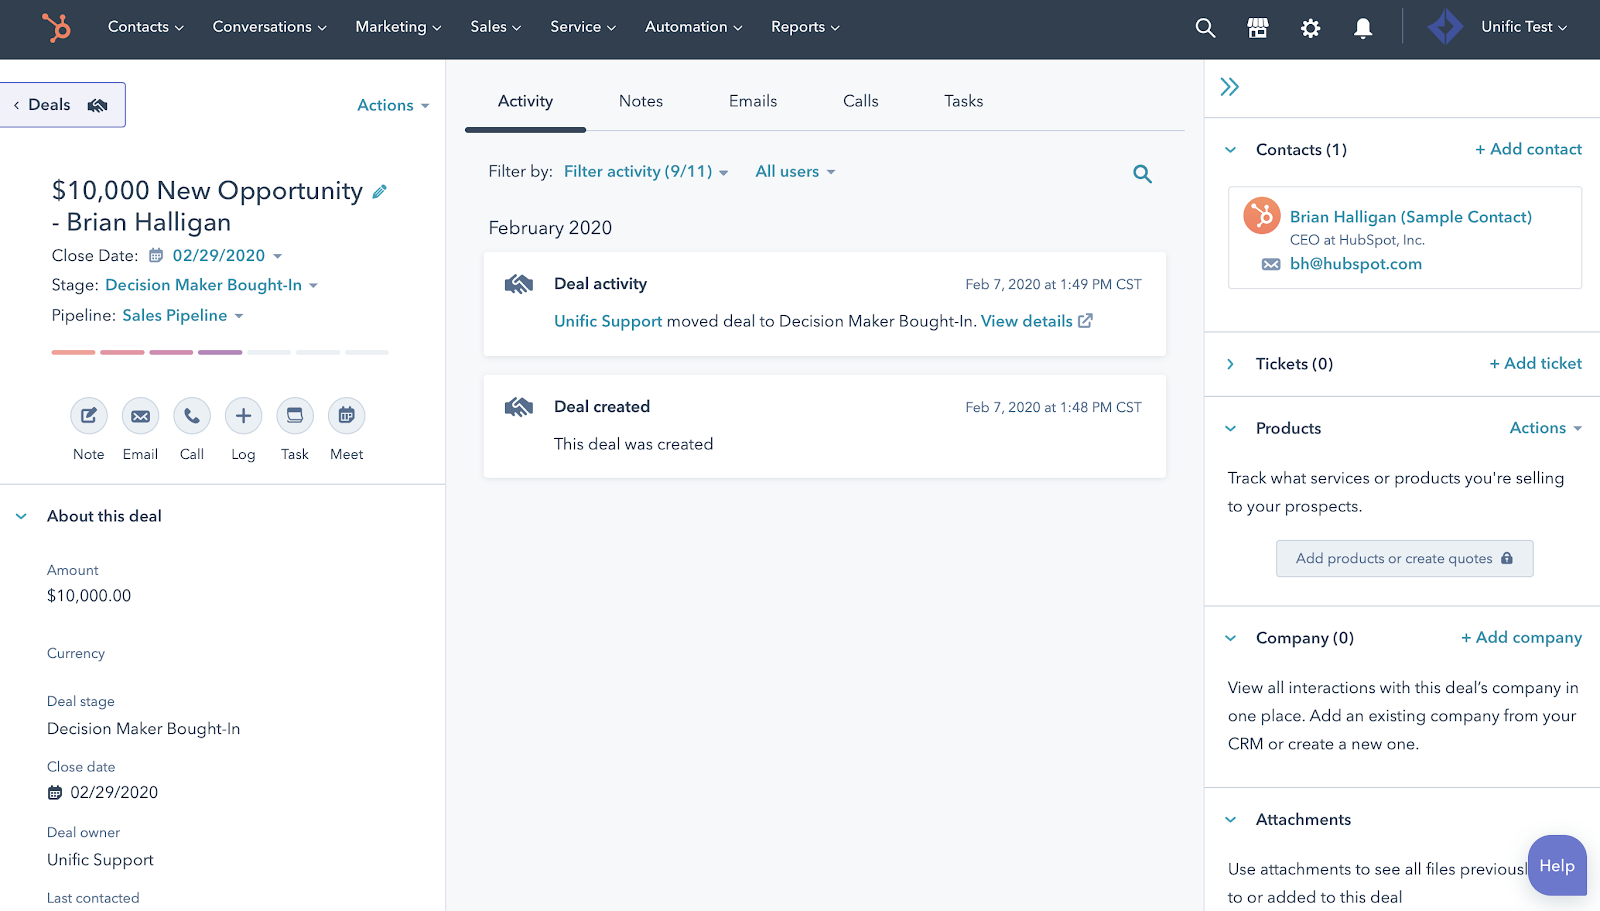Viewport: 1600px width, 911px height.
Task: Open the Service navigation menu
Action: [583, 27]
